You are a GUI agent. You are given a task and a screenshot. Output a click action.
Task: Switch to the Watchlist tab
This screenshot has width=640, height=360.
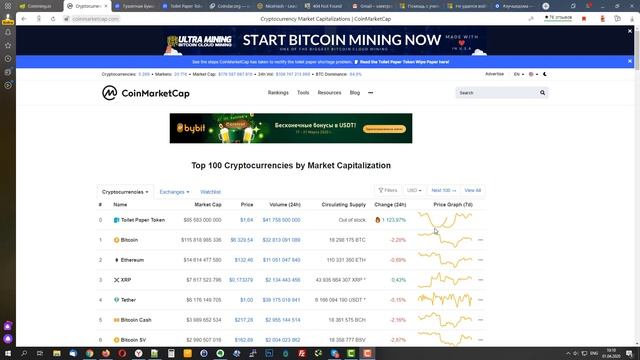pos(210,192)
